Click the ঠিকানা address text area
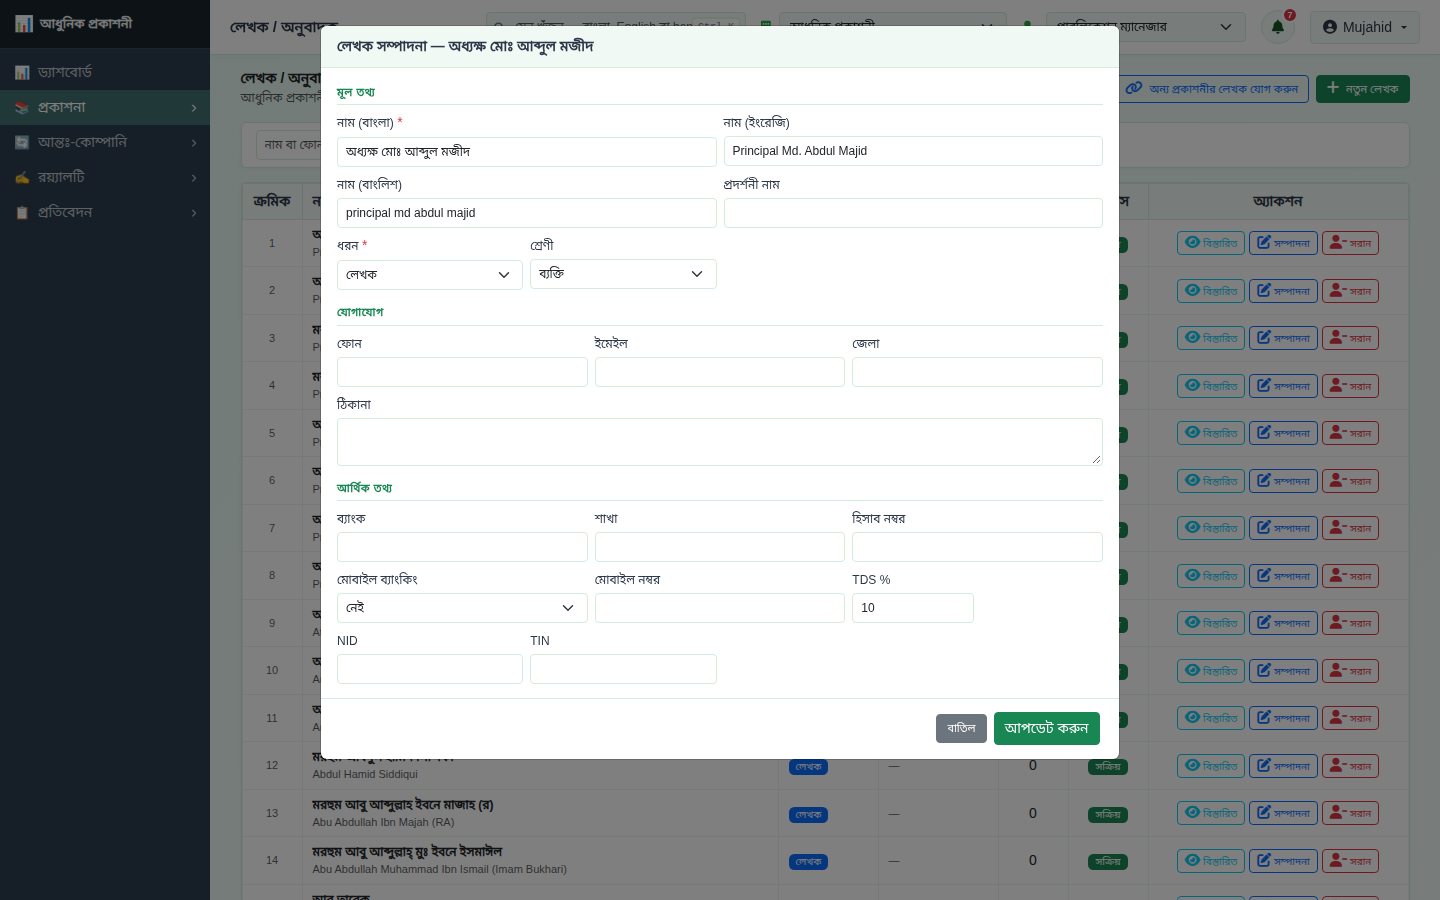The height and width of the screenshot is (900, 1440). click(x=720, y=442)
